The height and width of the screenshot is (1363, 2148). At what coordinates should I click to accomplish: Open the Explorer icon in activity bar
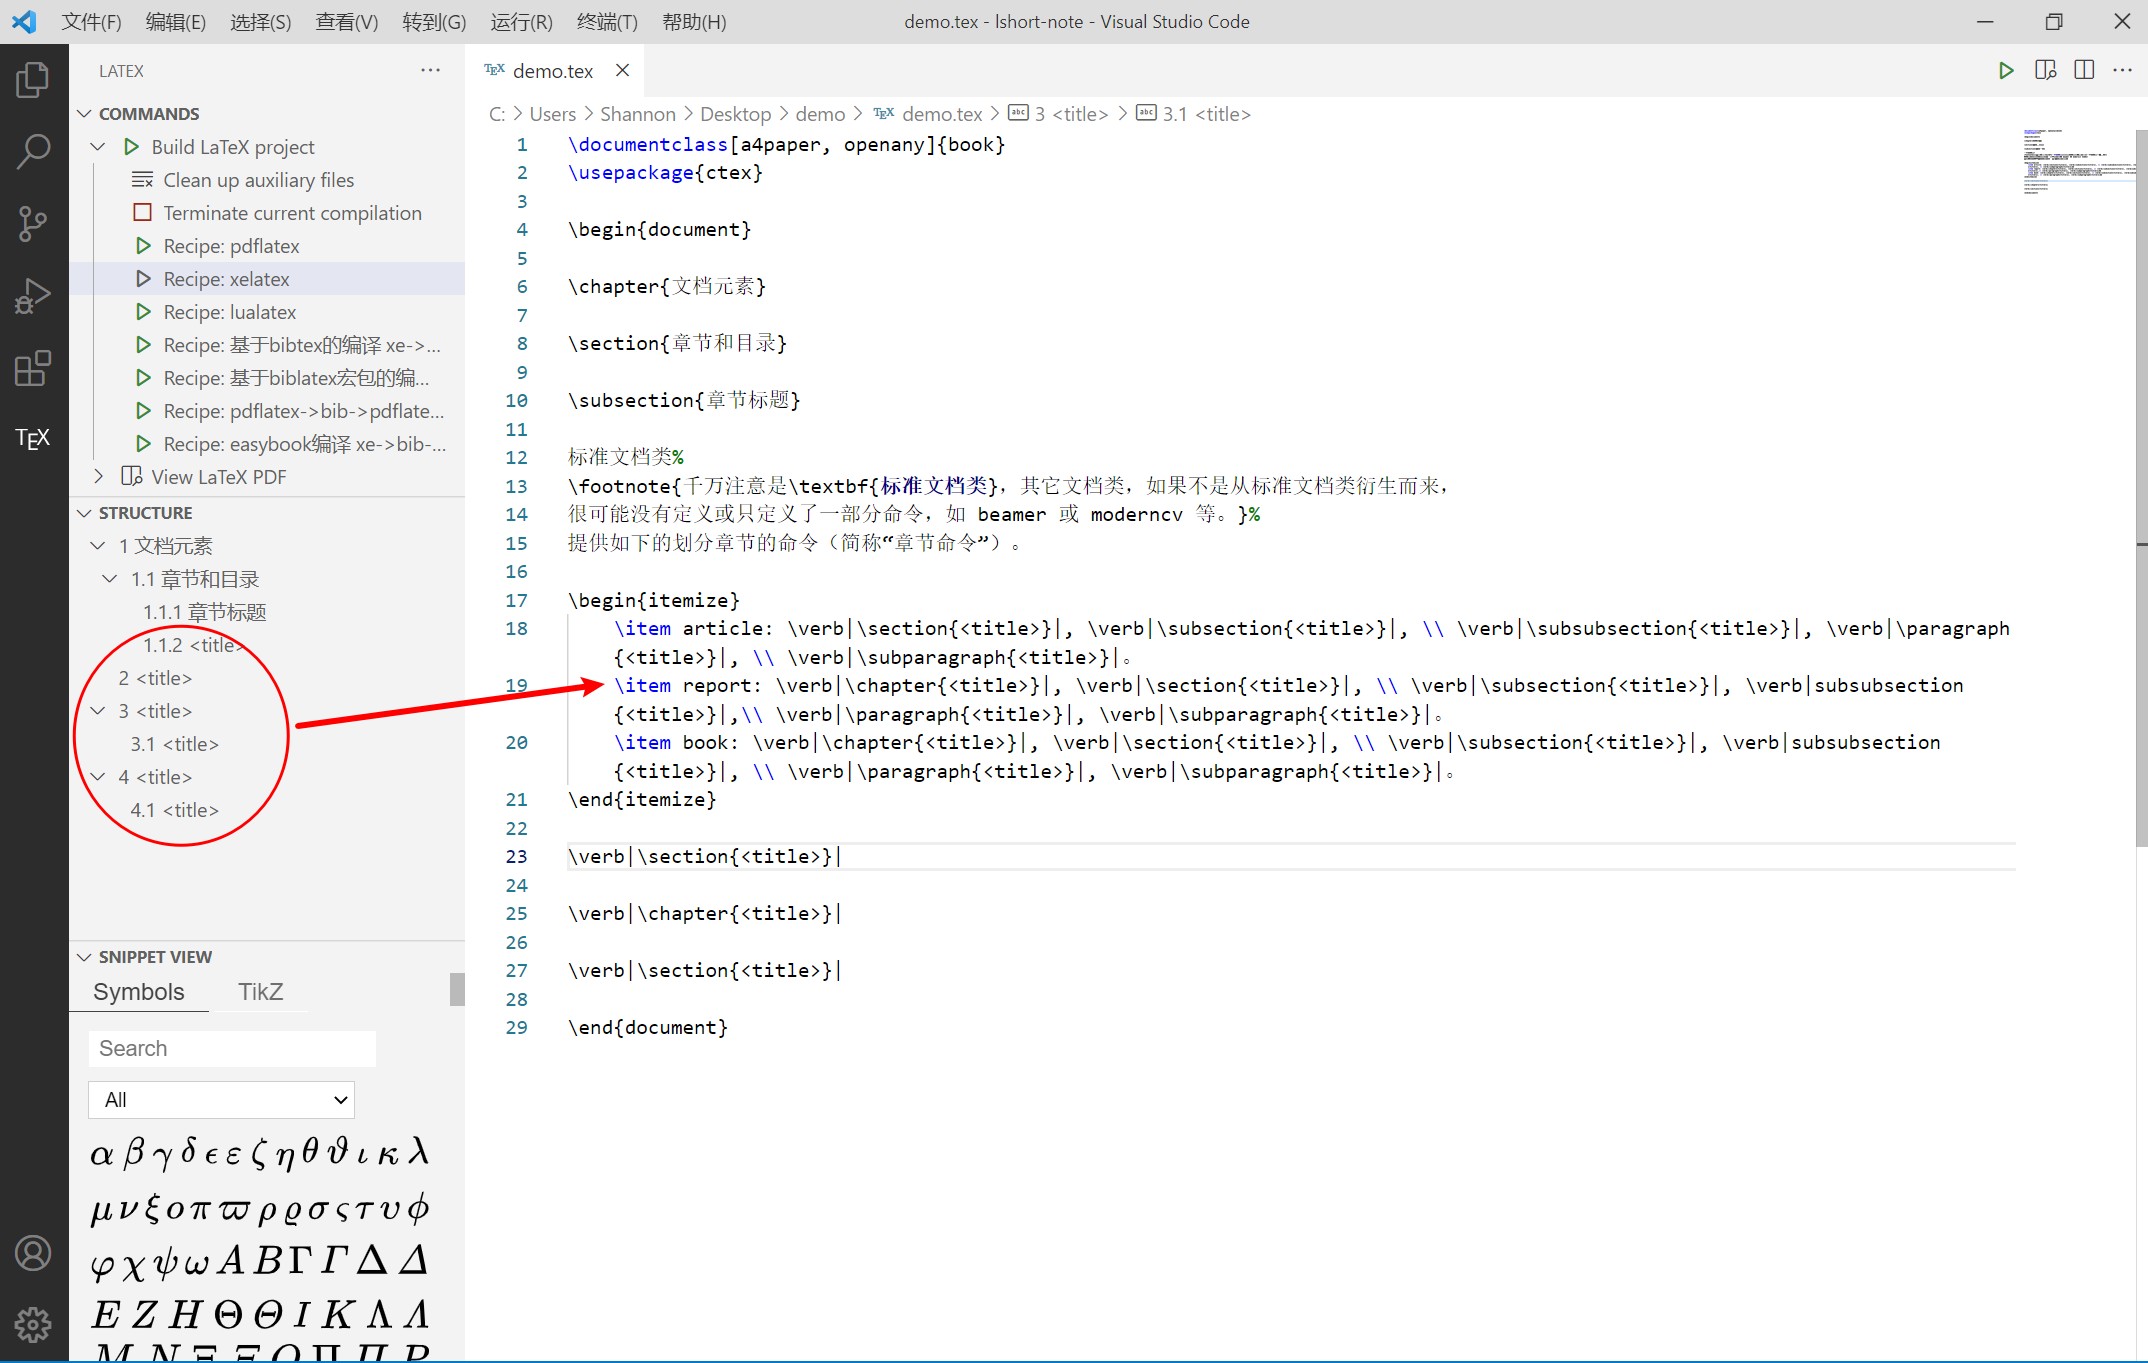click(33, 80)
